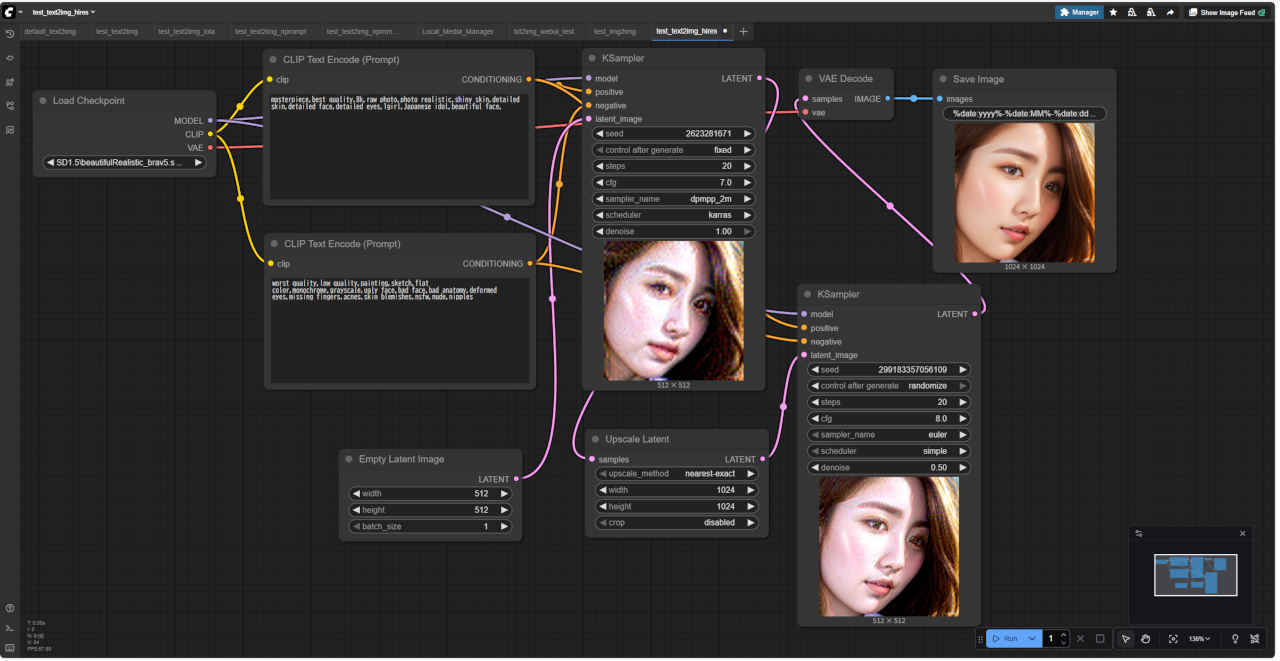Toggle collapse dot on Upscale Latent node
The width and height of the screenshot is (1280, 661).
click(x=595, y=439)
